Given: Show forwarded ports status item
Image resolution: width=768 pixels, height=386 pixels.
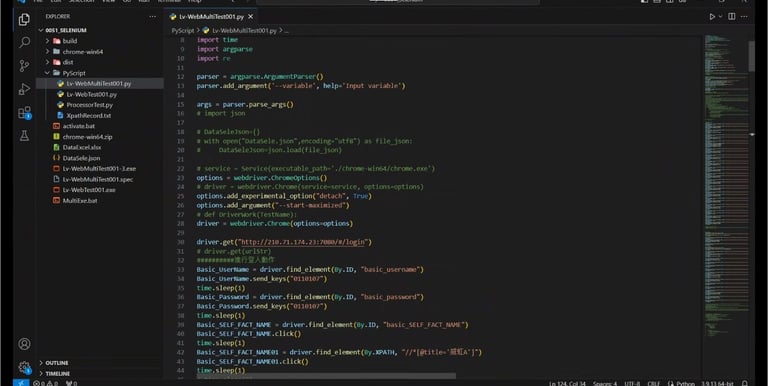Looking at the screenshot, I should (71, 383).
